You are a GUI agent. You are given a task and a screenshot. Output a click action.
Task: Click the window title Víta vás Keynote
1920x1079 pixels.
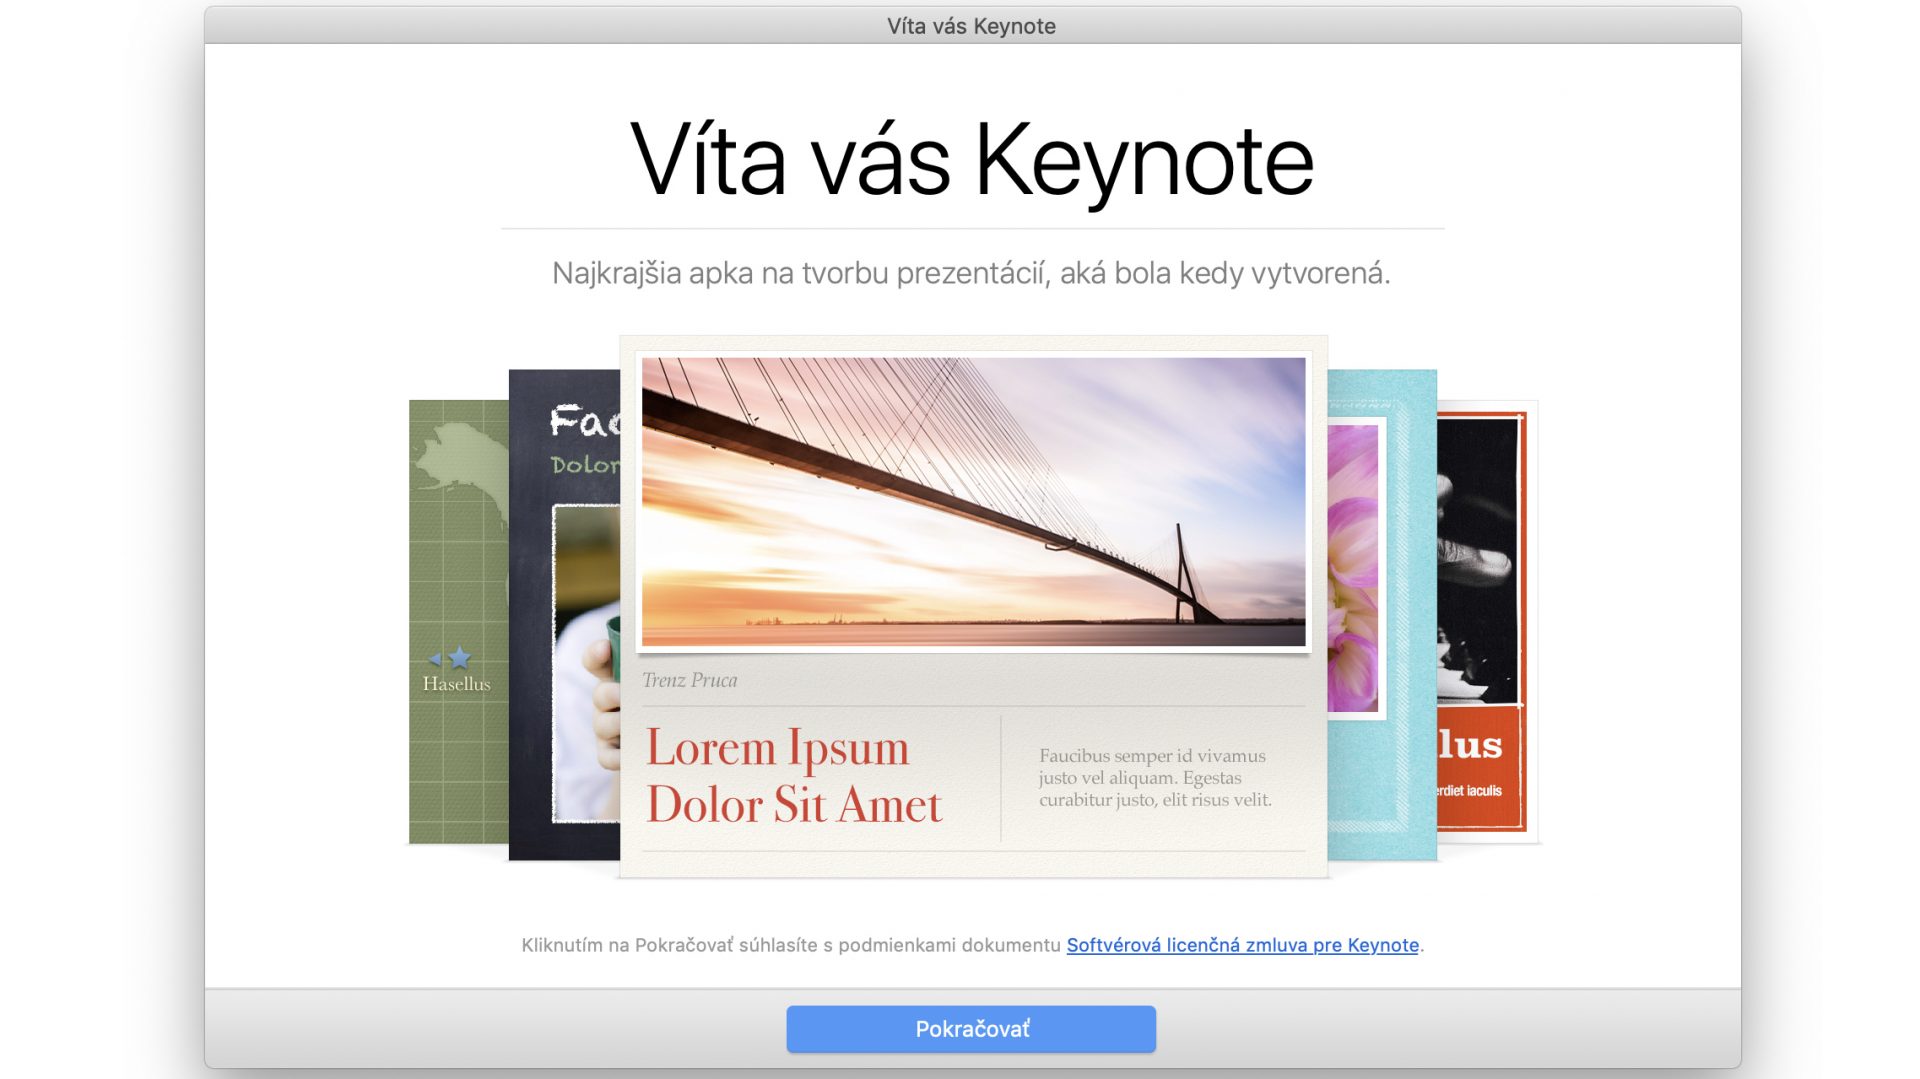pyautogui.click(x=971, y=26)
